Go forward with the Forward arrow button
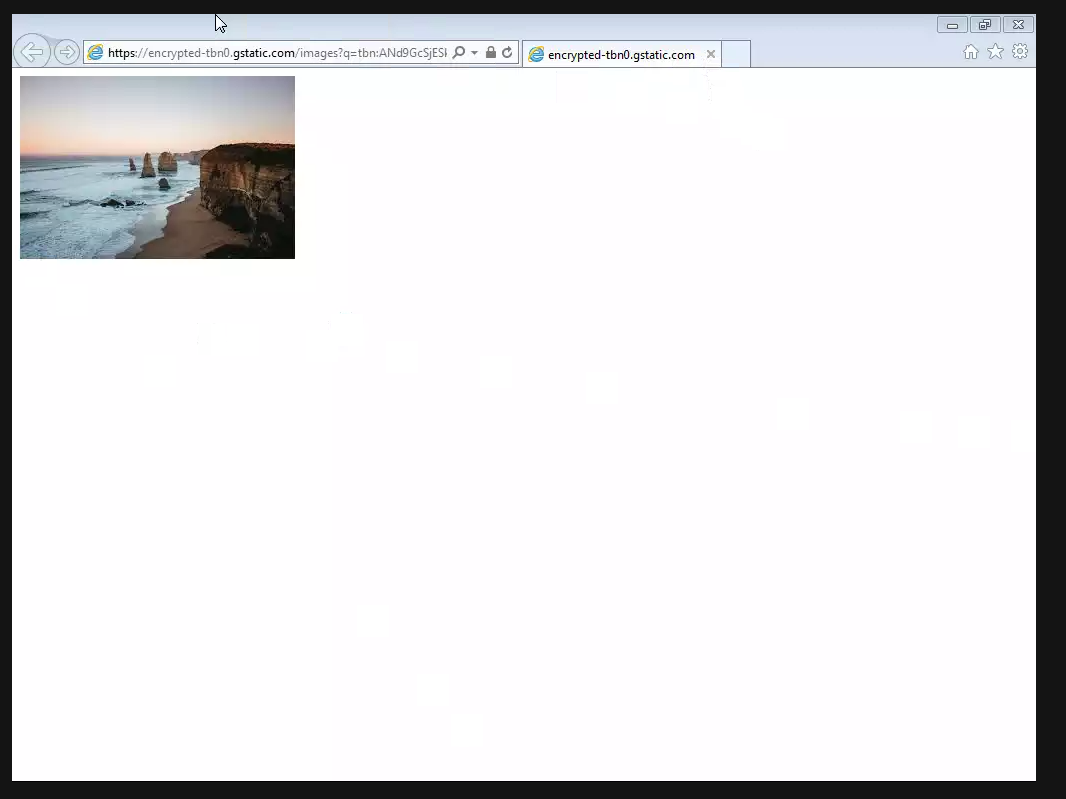 point(67,52)
